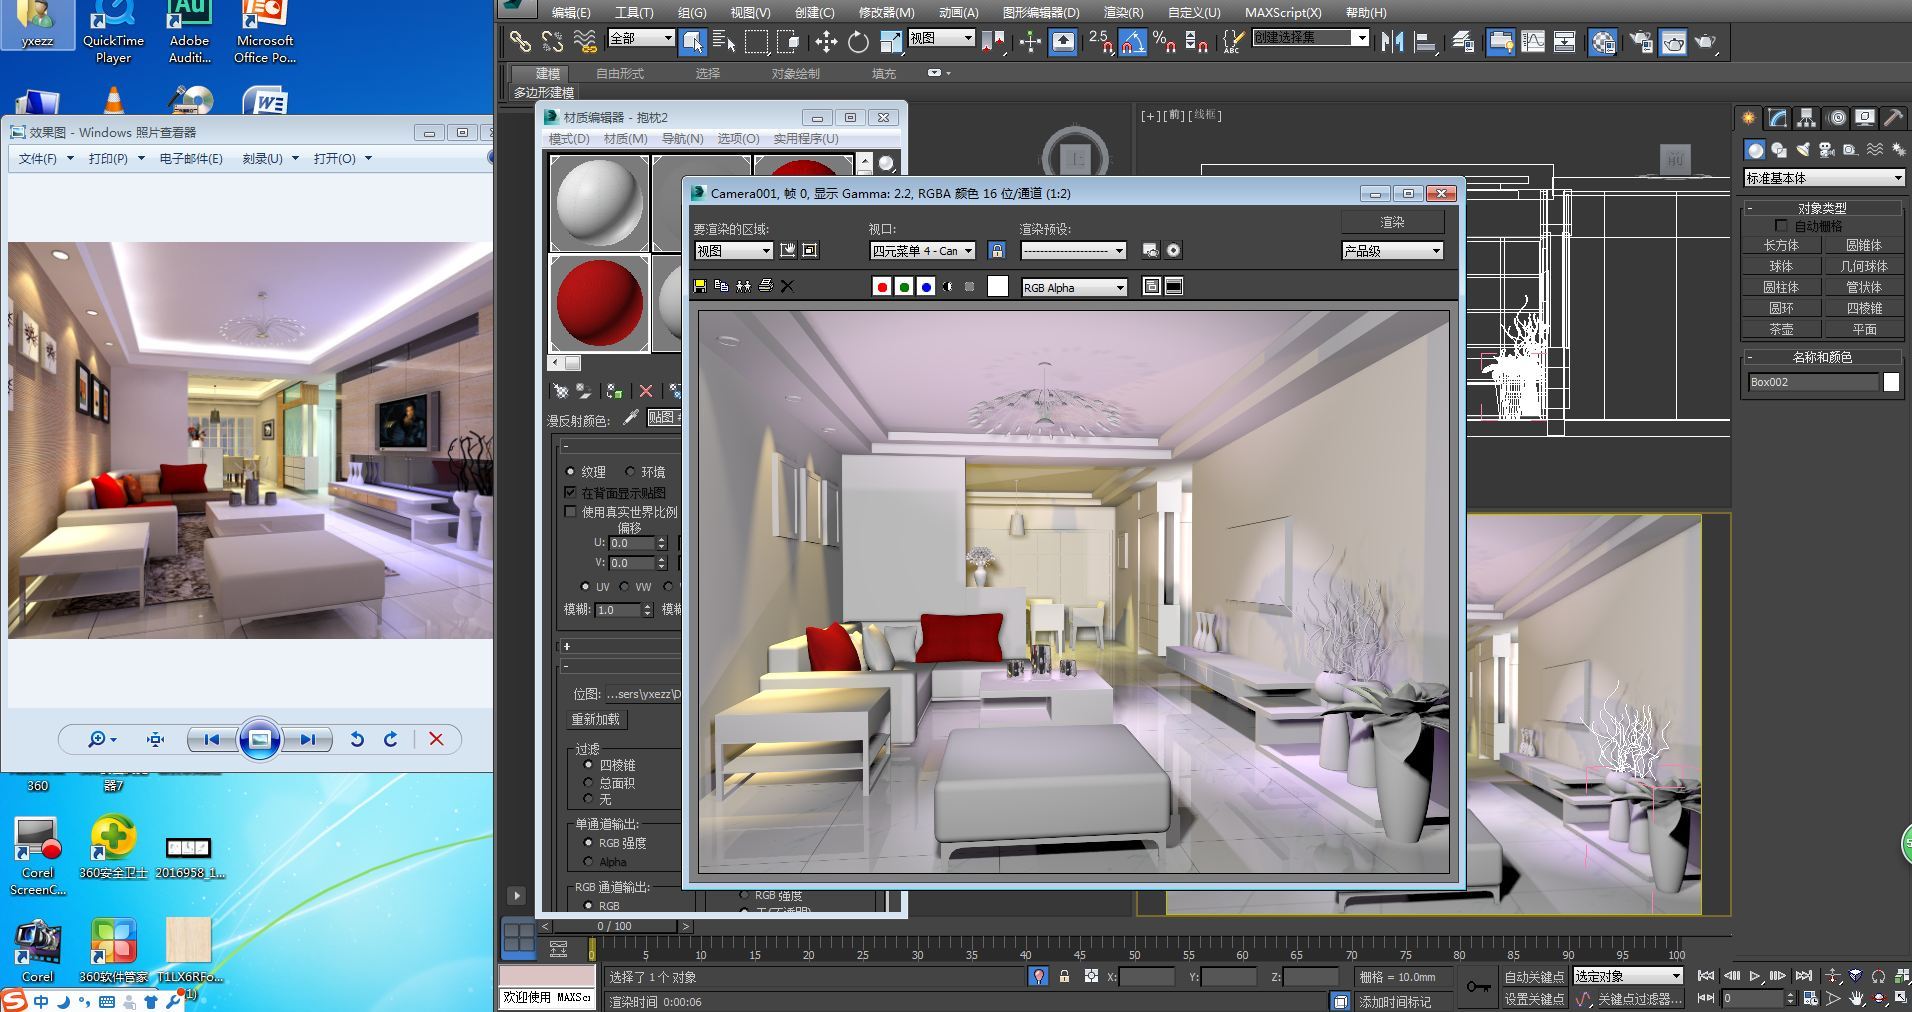Select the Link tool in main toolbar
1912x1012 pixels.
tap(520, 41)
